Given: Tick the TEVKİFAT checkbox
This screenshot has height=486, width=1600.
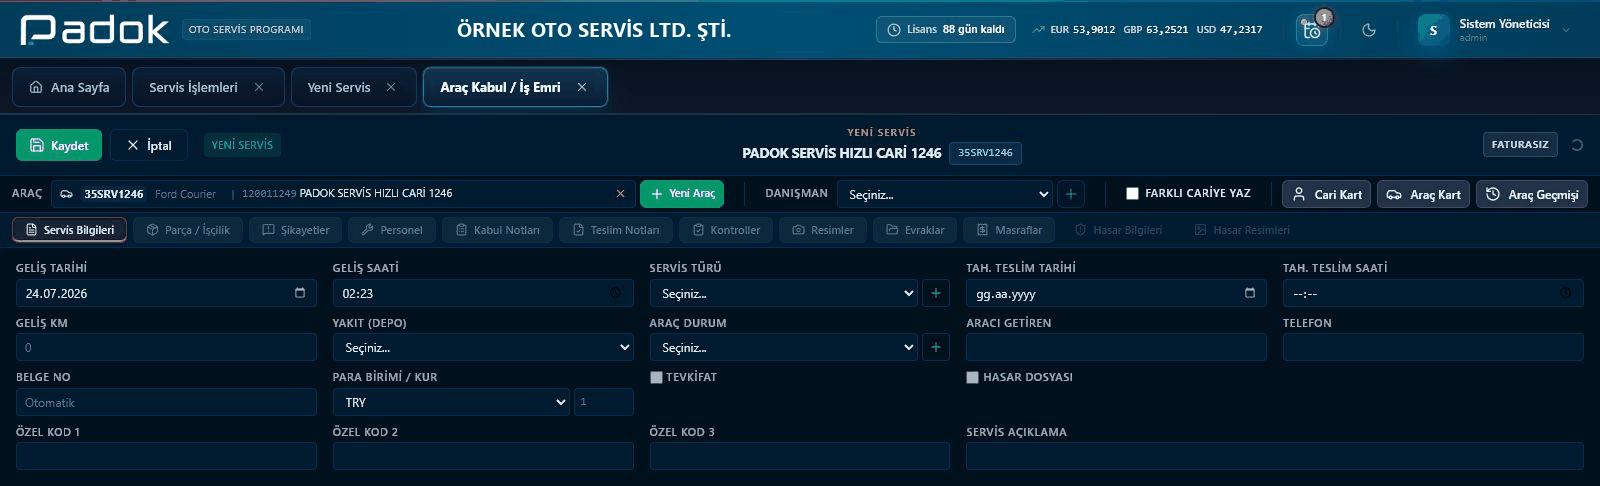Looking at the screenshot, I should pos(656,377).
